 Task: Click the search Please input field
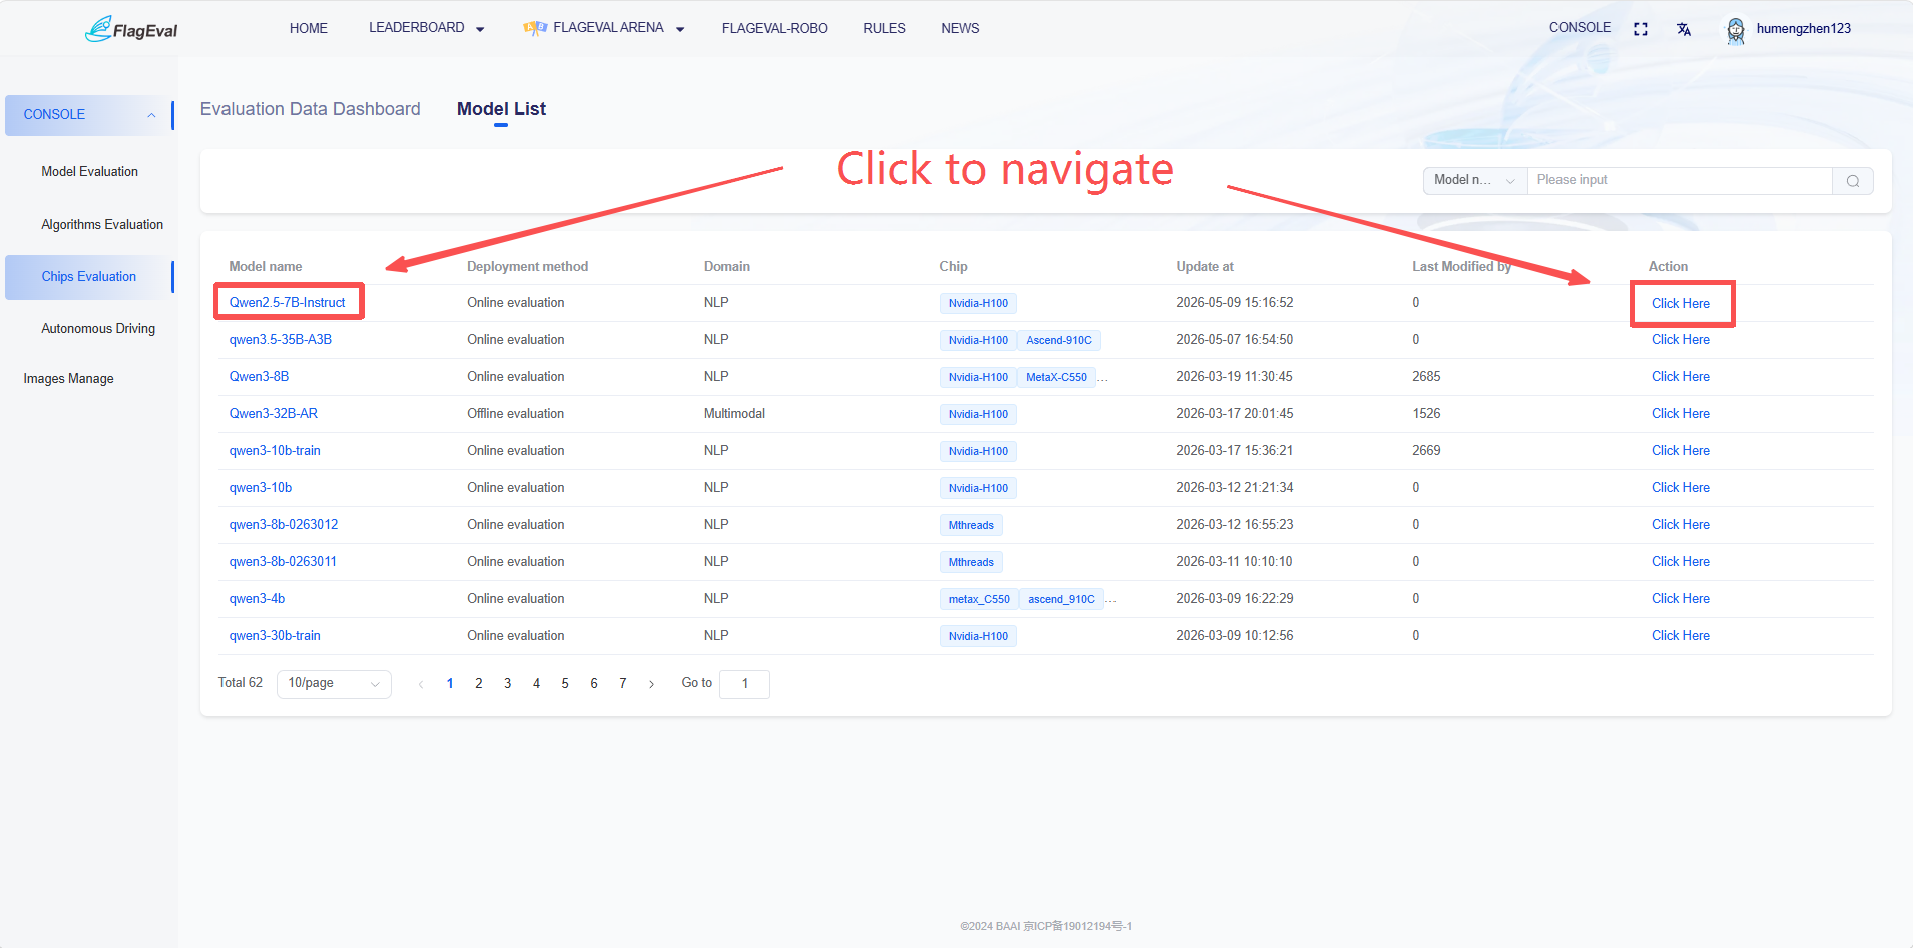point(1680,181)
